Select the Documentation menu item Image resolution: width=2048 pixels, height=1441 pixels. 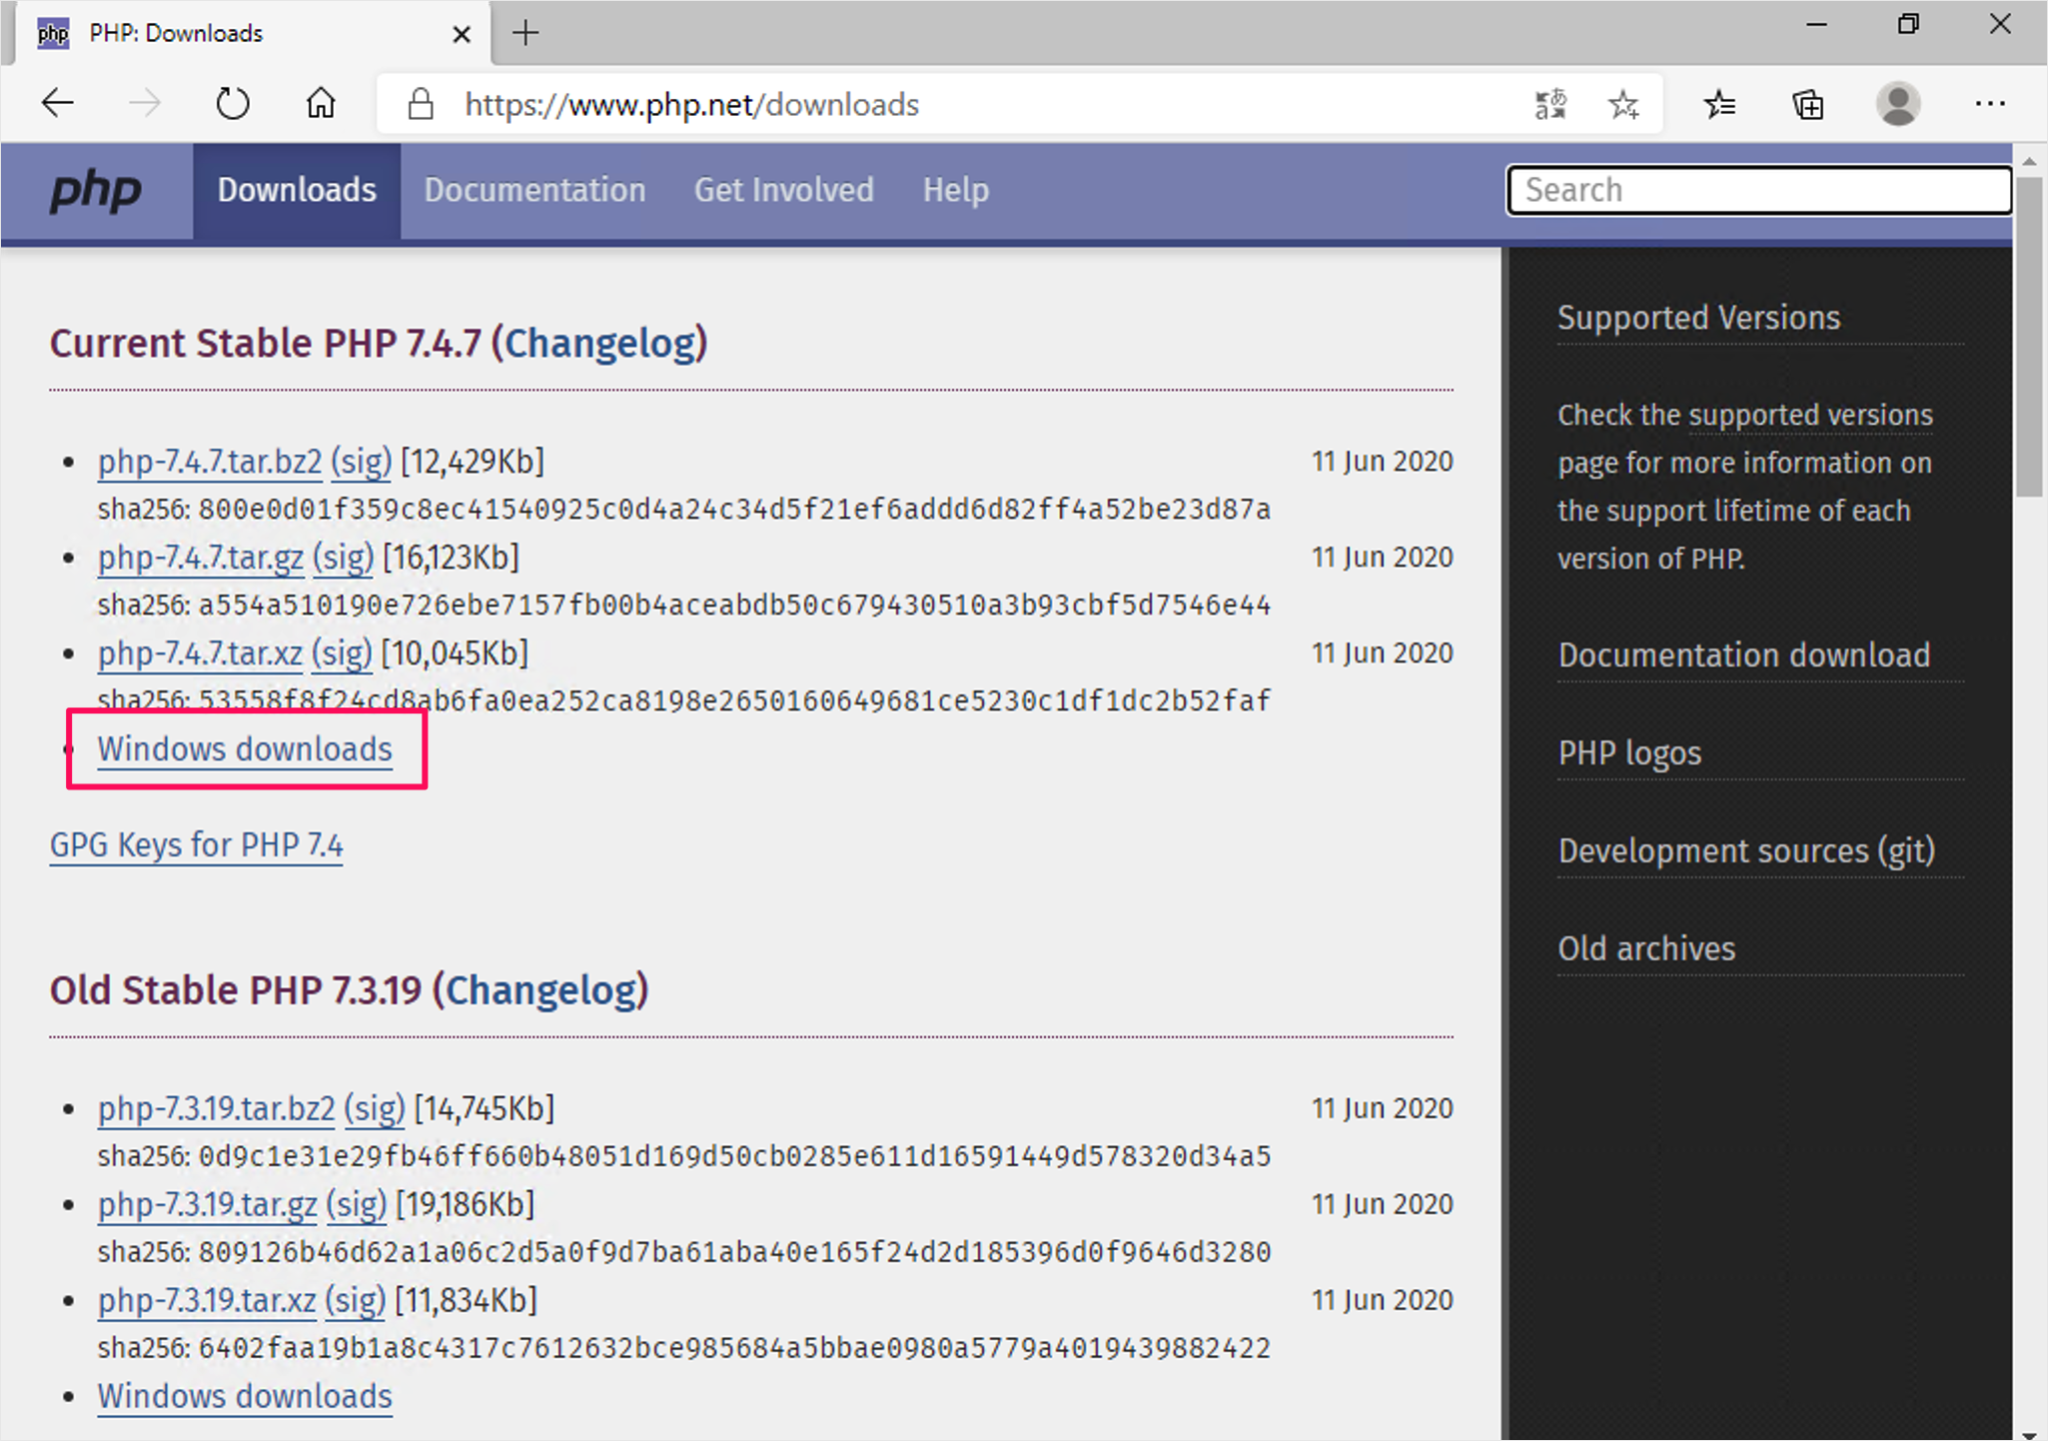point(535,190)
